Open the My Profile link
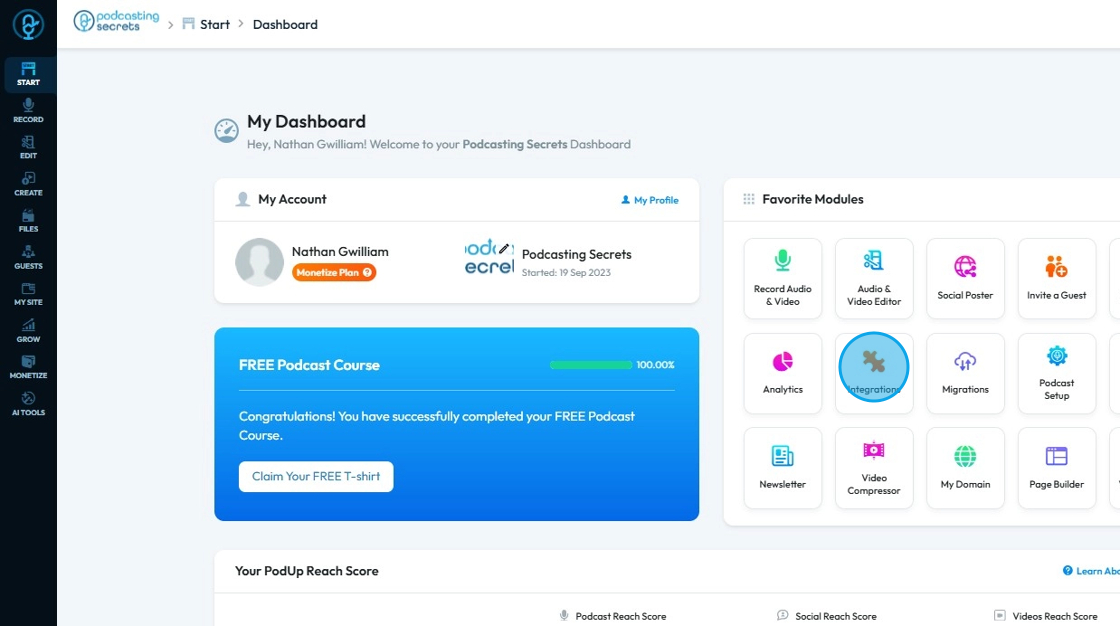The height and width of the screenshot is (626, 1120). [650, 200]
